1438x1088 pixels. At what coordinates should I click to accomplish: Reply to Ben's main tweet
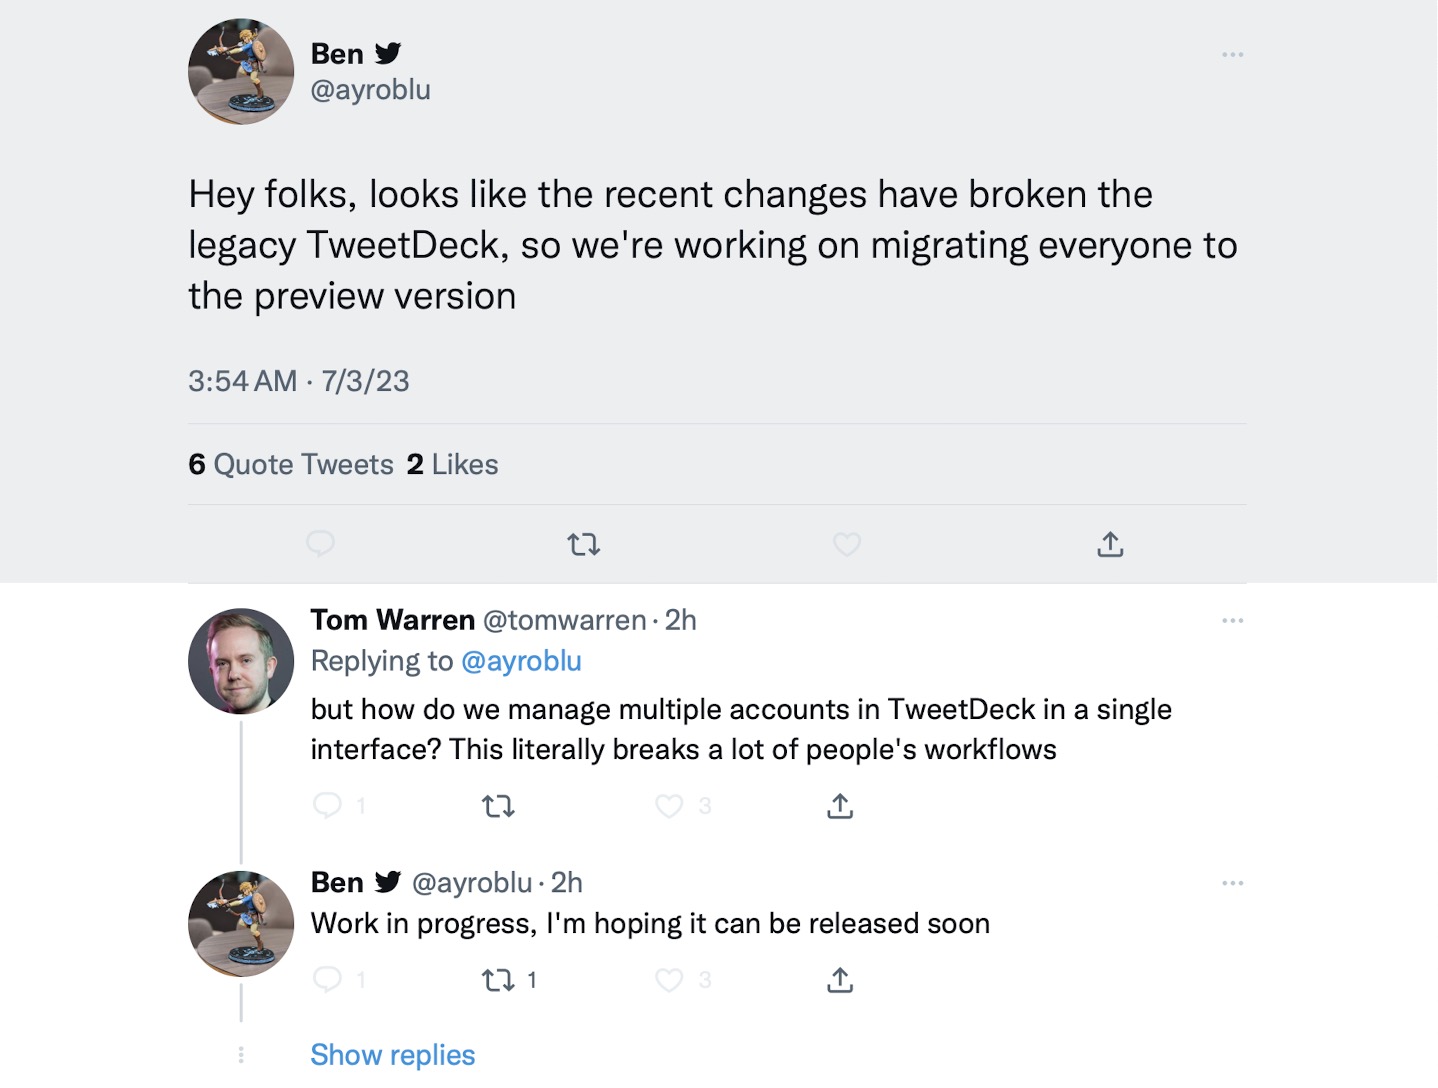coord(320,544)
